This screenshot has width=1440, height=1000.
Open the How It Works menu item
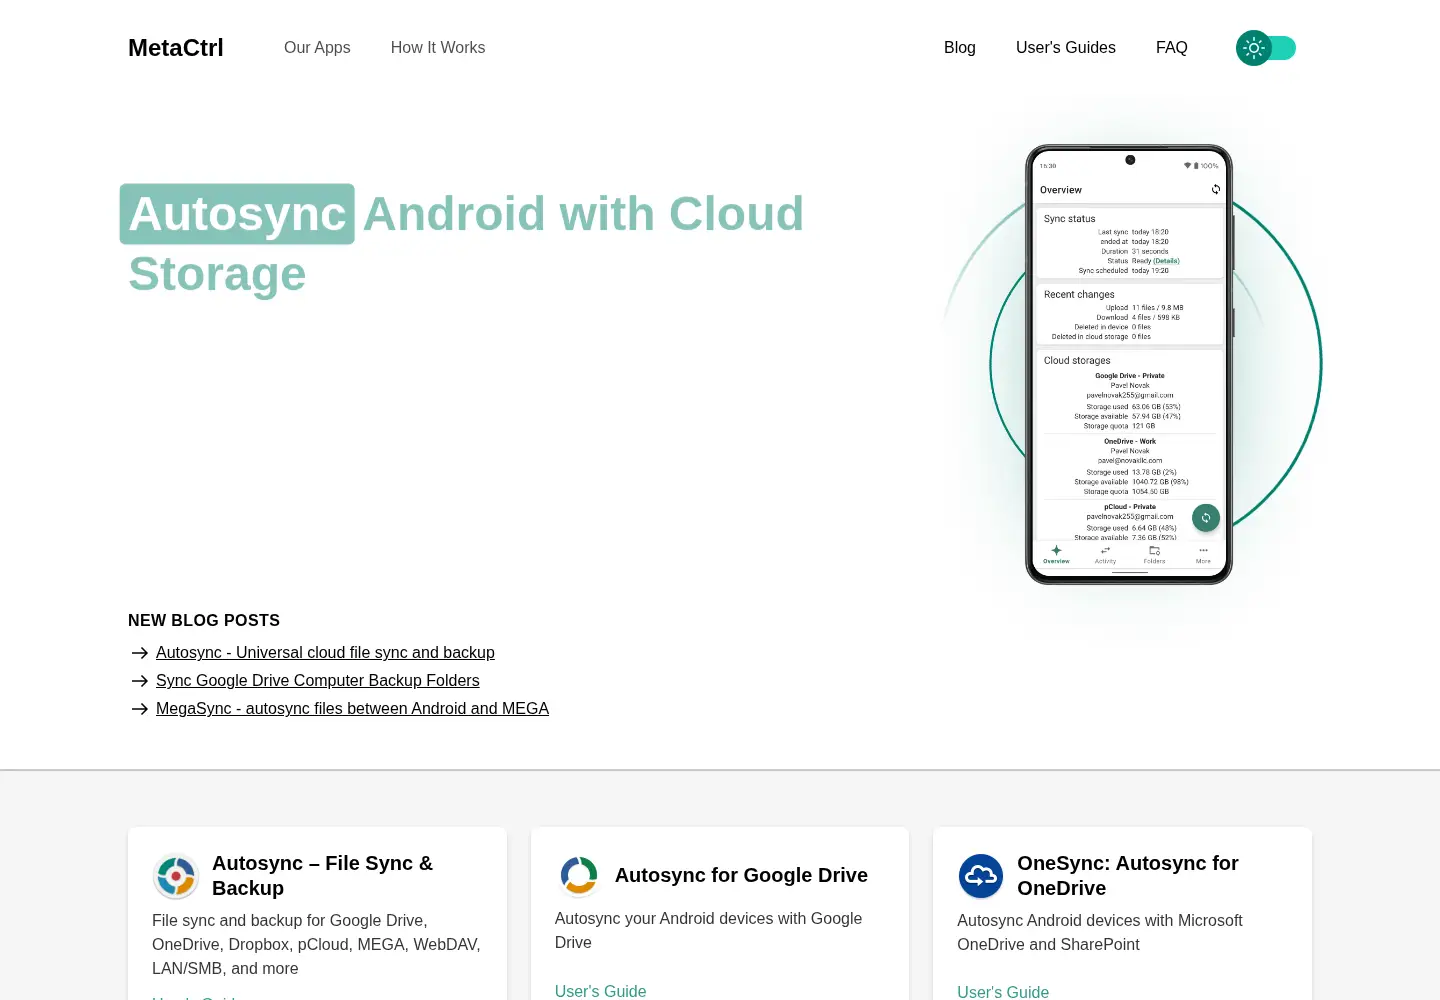tap(438, 48)
